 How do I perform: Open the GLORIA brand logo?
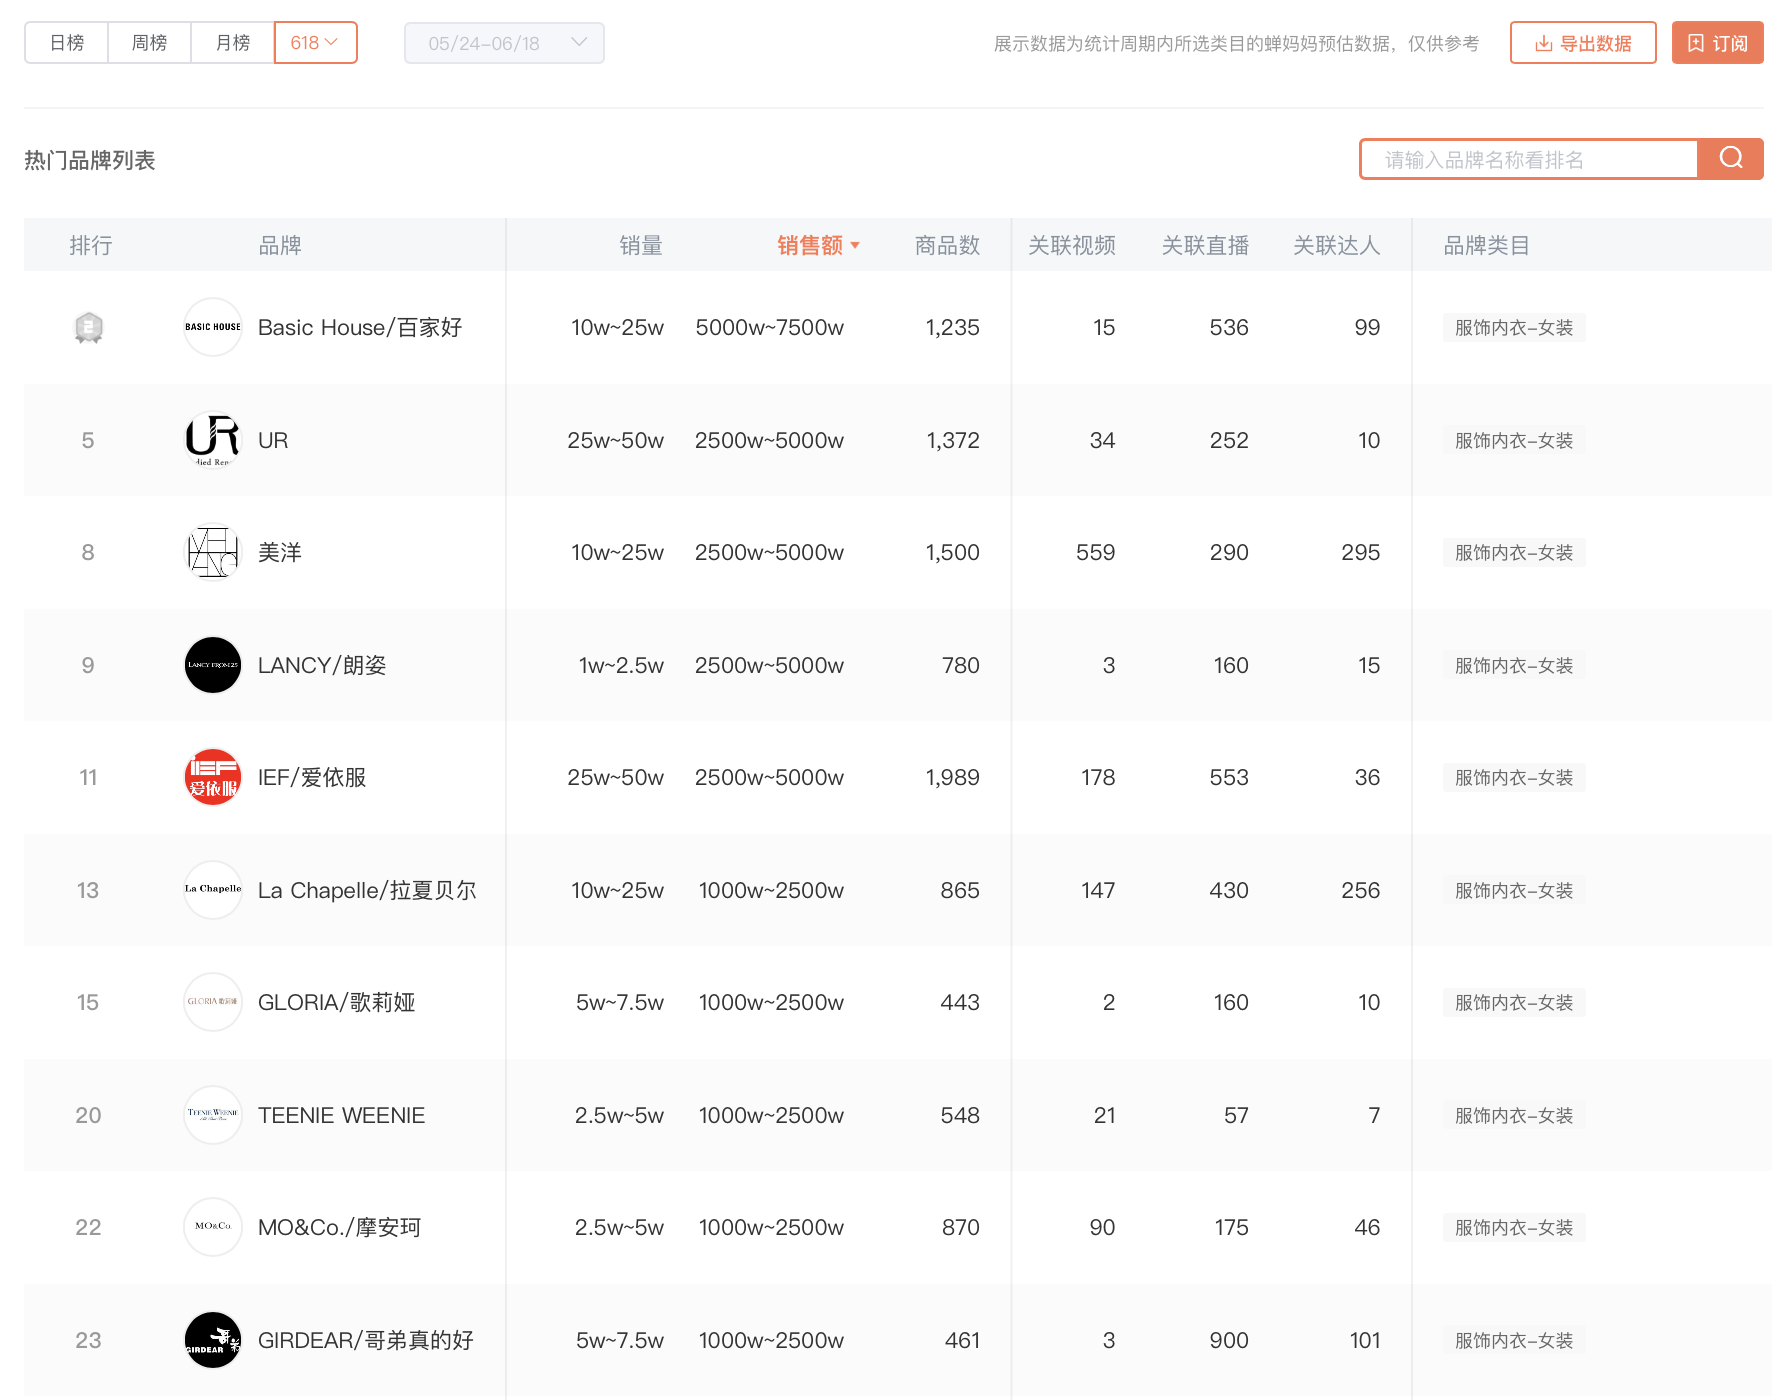[x=213, y=1002]
